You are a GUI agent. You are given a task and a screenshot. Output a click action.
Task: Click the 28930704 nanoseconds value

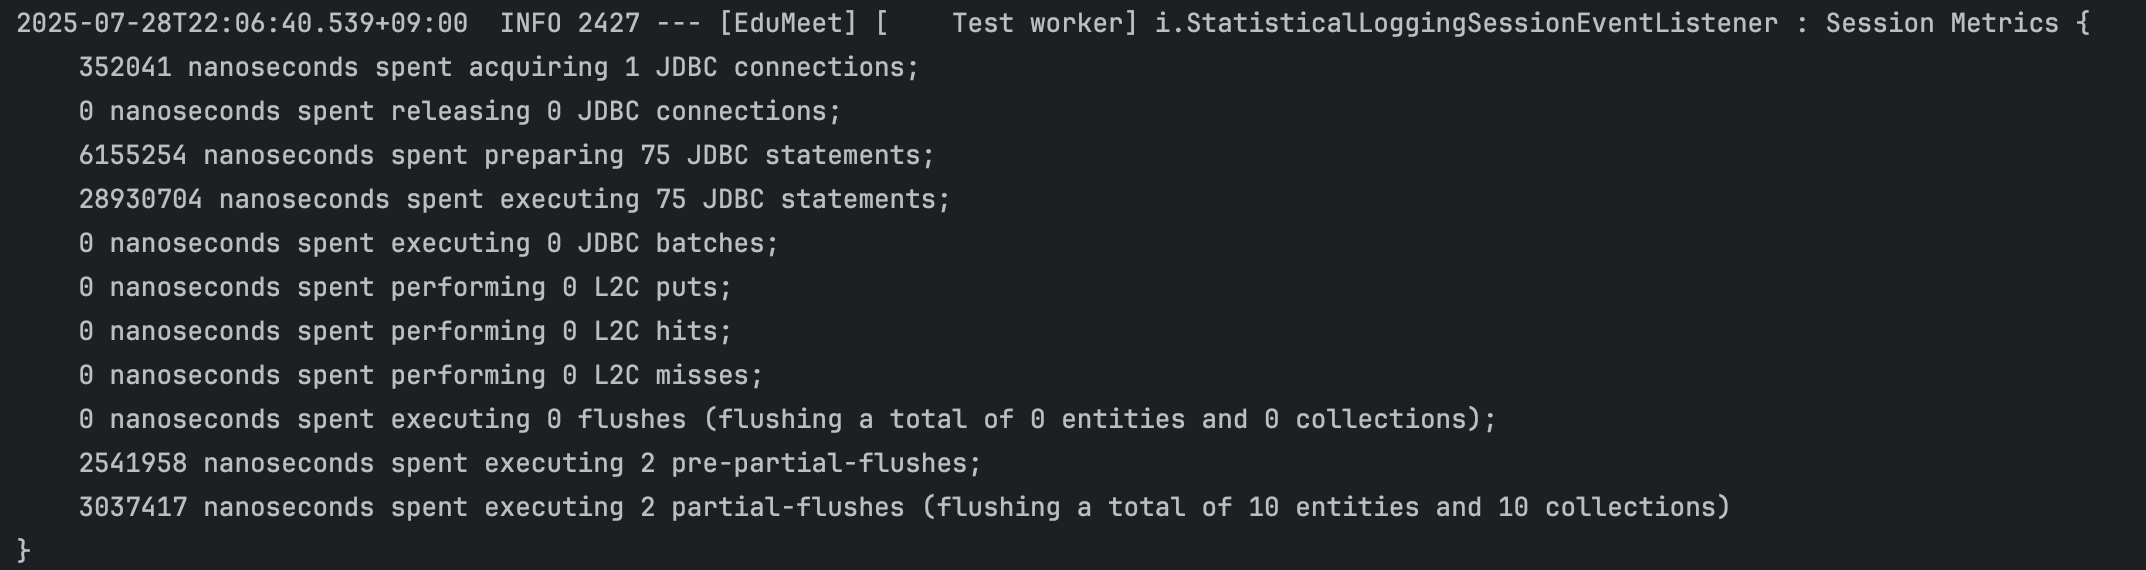pyautogui.click(x=140, y=199)
